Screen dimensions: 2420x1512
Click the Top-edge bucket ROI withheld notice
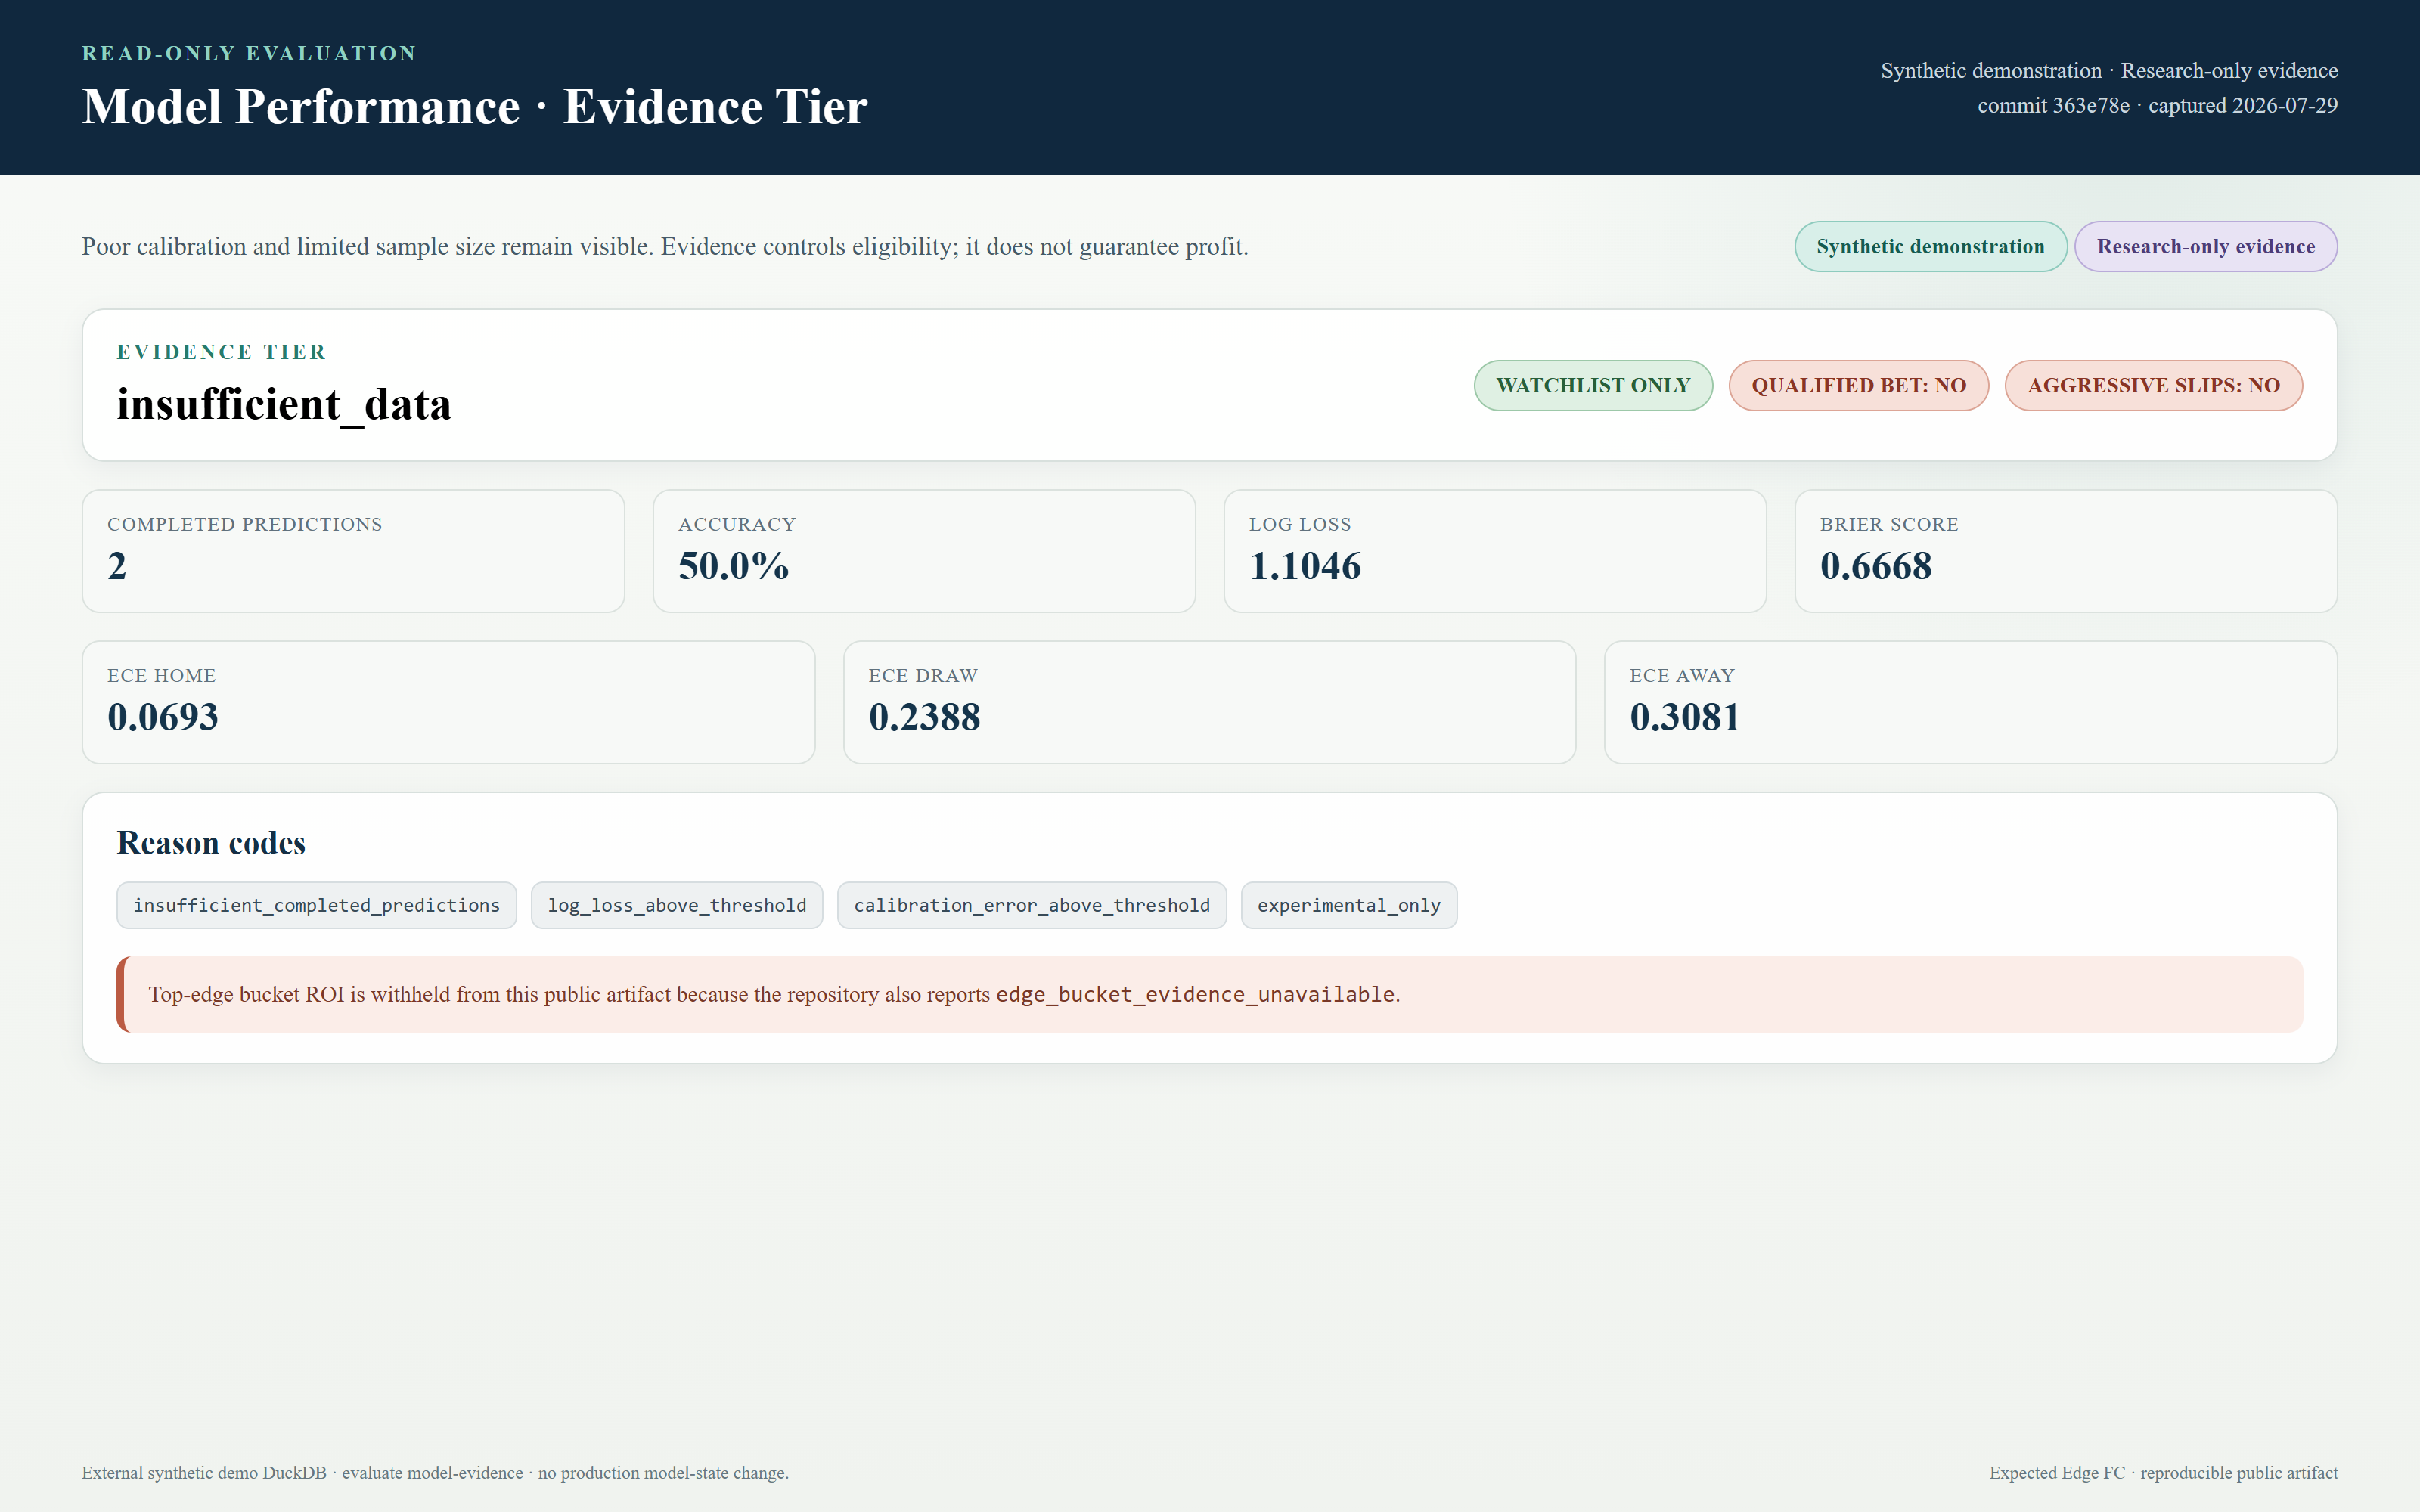tap(1210, 994)
